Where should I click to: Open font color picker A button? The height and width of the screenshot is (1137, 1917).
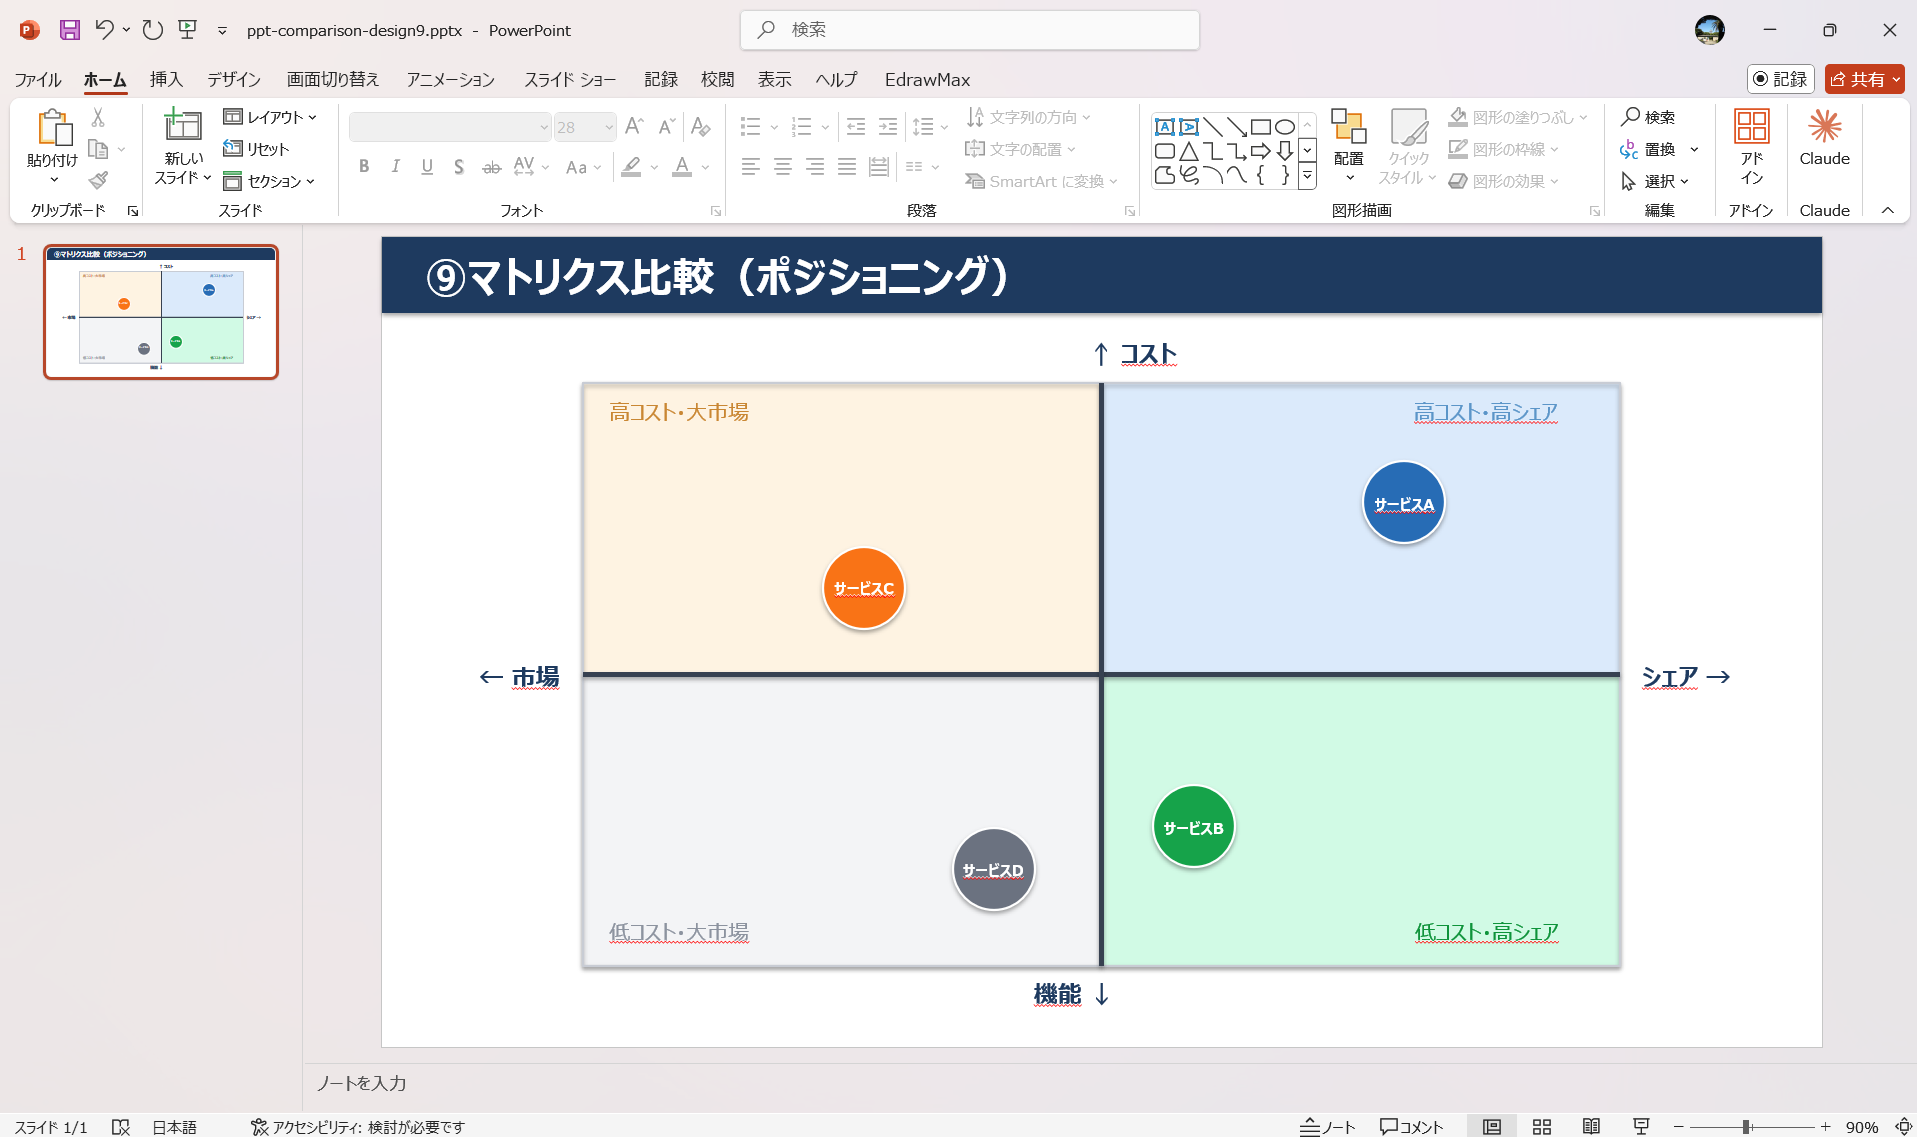coord(682,167)
